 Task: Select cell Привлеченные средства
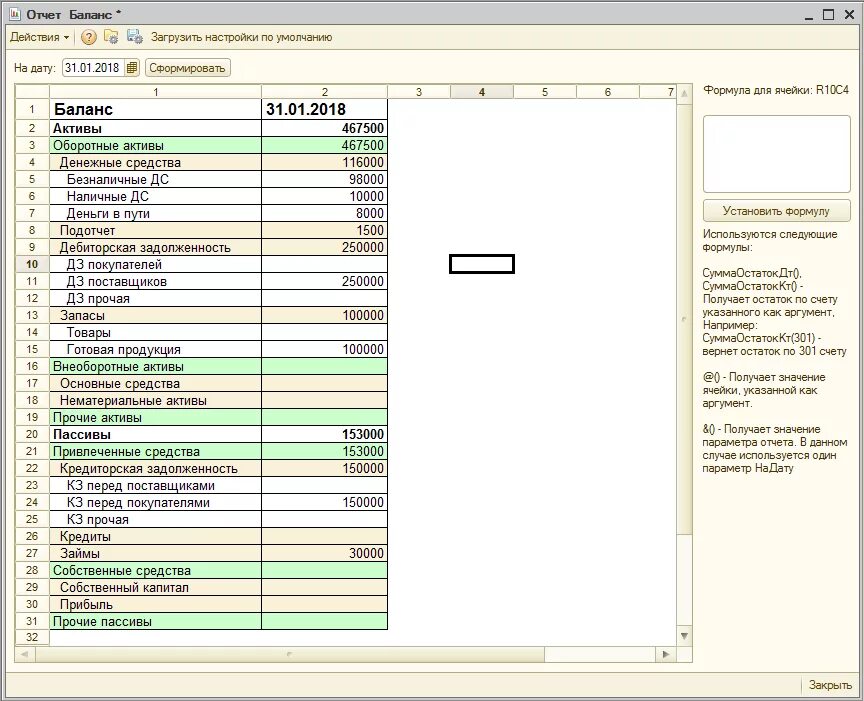(155, 451)
